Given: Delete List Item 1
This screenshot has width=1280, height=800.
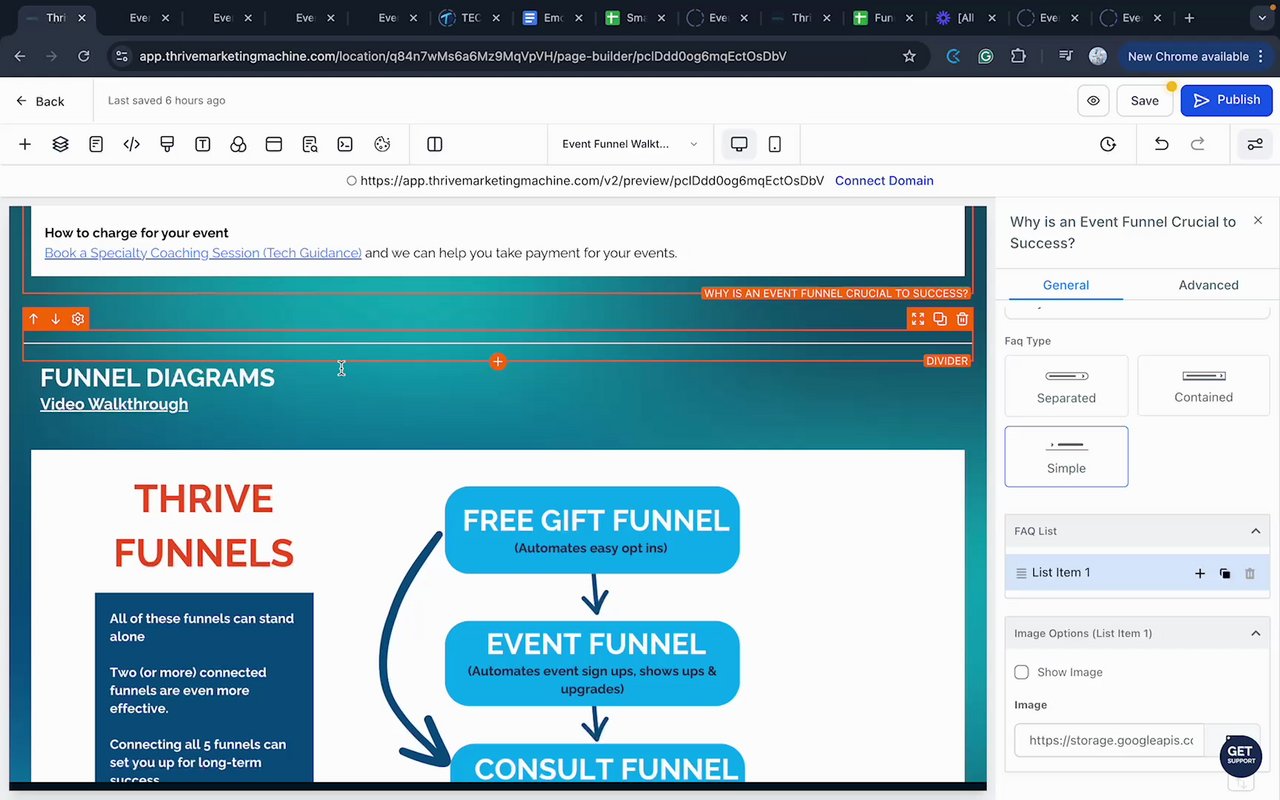Looking at the screenshot, I should [x=1250, y=573].
